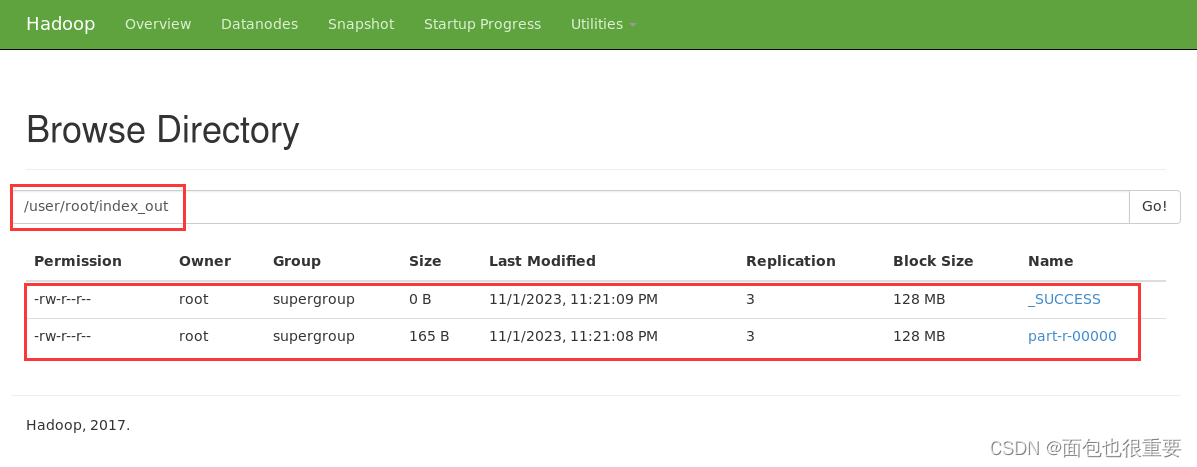Click 128 MB in the part-r-00000 row
This screenshot has height=467, width=1197.
919,336
